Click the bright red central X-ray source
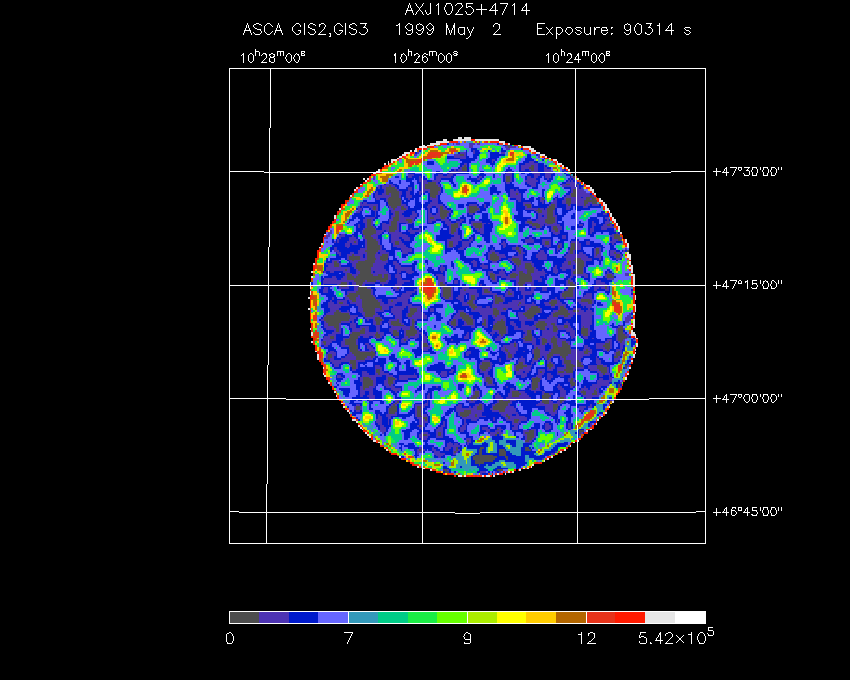This screenshot has height=680, width=850. (429, 288)
